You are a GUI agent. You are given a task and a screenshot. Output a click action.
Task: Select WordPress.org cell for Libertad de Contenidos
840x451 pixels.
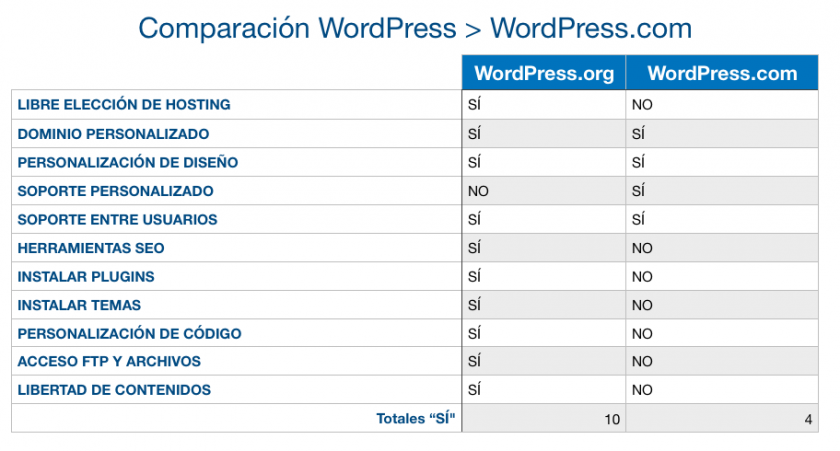click(x=544, y=389)
